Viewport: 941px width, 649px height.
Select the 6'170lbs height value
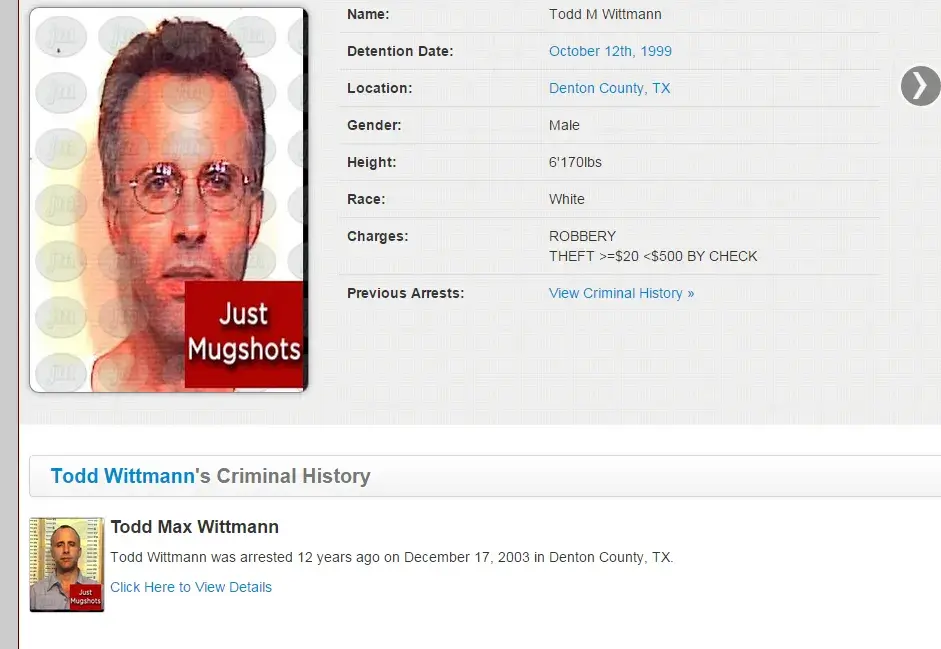click(575, 162)
